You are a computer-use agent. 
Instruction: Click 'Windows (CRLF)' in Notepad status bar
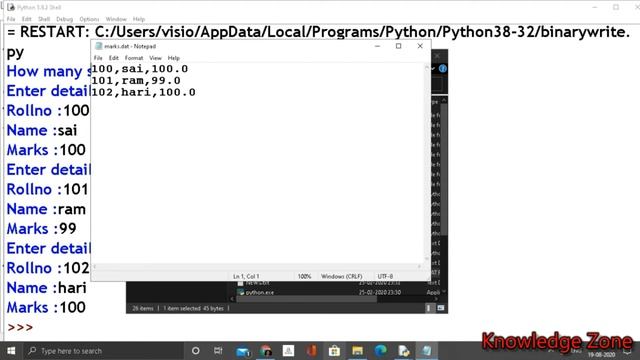coord(342,276)
